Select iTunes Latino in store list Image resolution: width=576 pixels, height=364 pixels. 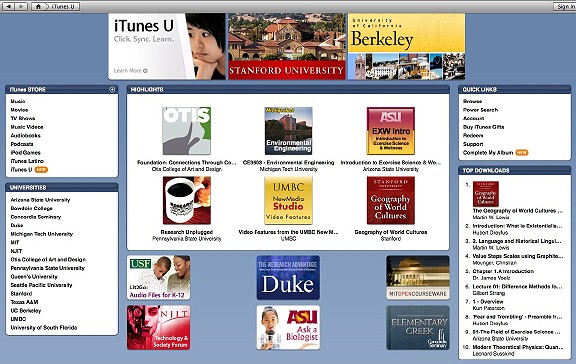coord(27,161)
